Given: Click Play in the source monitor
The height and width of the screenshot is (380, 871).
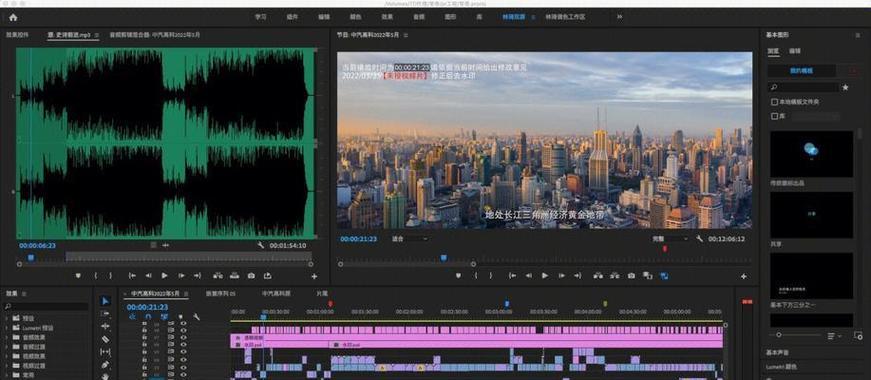Looking at the screenshot, I should [164, 276].
